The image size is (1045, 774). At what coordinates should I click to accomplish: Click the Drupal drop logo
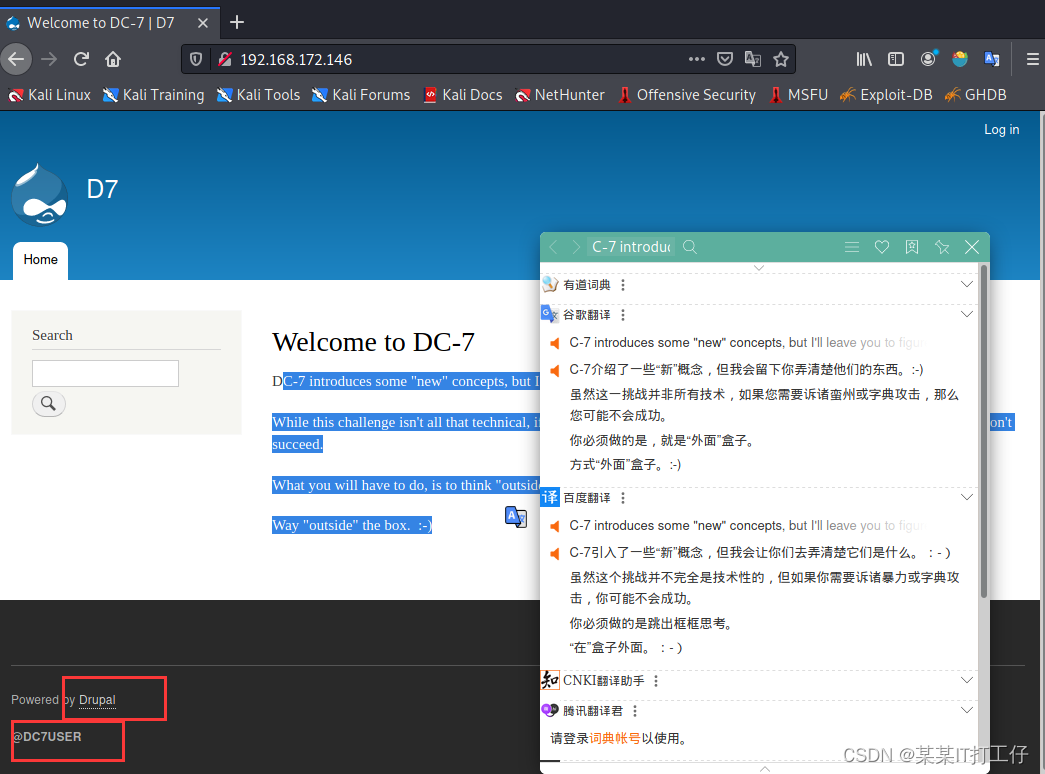click(x=40, y=195)
